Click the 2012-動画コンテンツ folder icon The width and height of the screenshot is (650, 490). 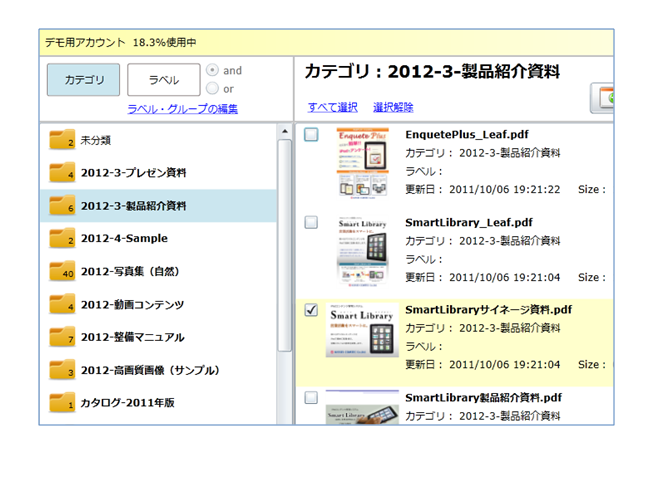62,304
